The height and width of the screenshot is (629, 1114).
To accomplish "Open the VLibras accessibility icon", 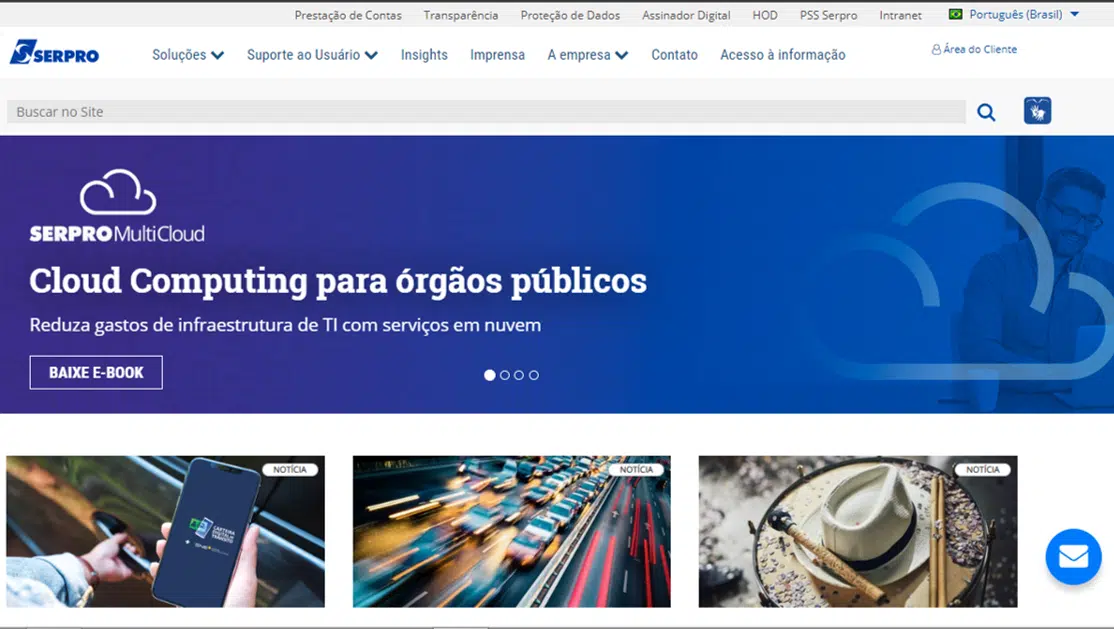I will click(1037, 111).
